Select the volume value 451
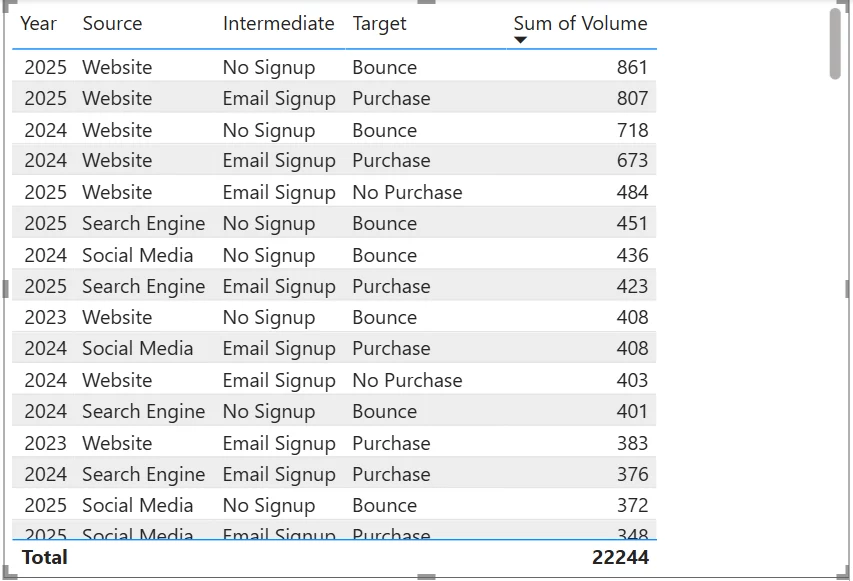The height and width of the screenshot is (581, 853). 632,224
